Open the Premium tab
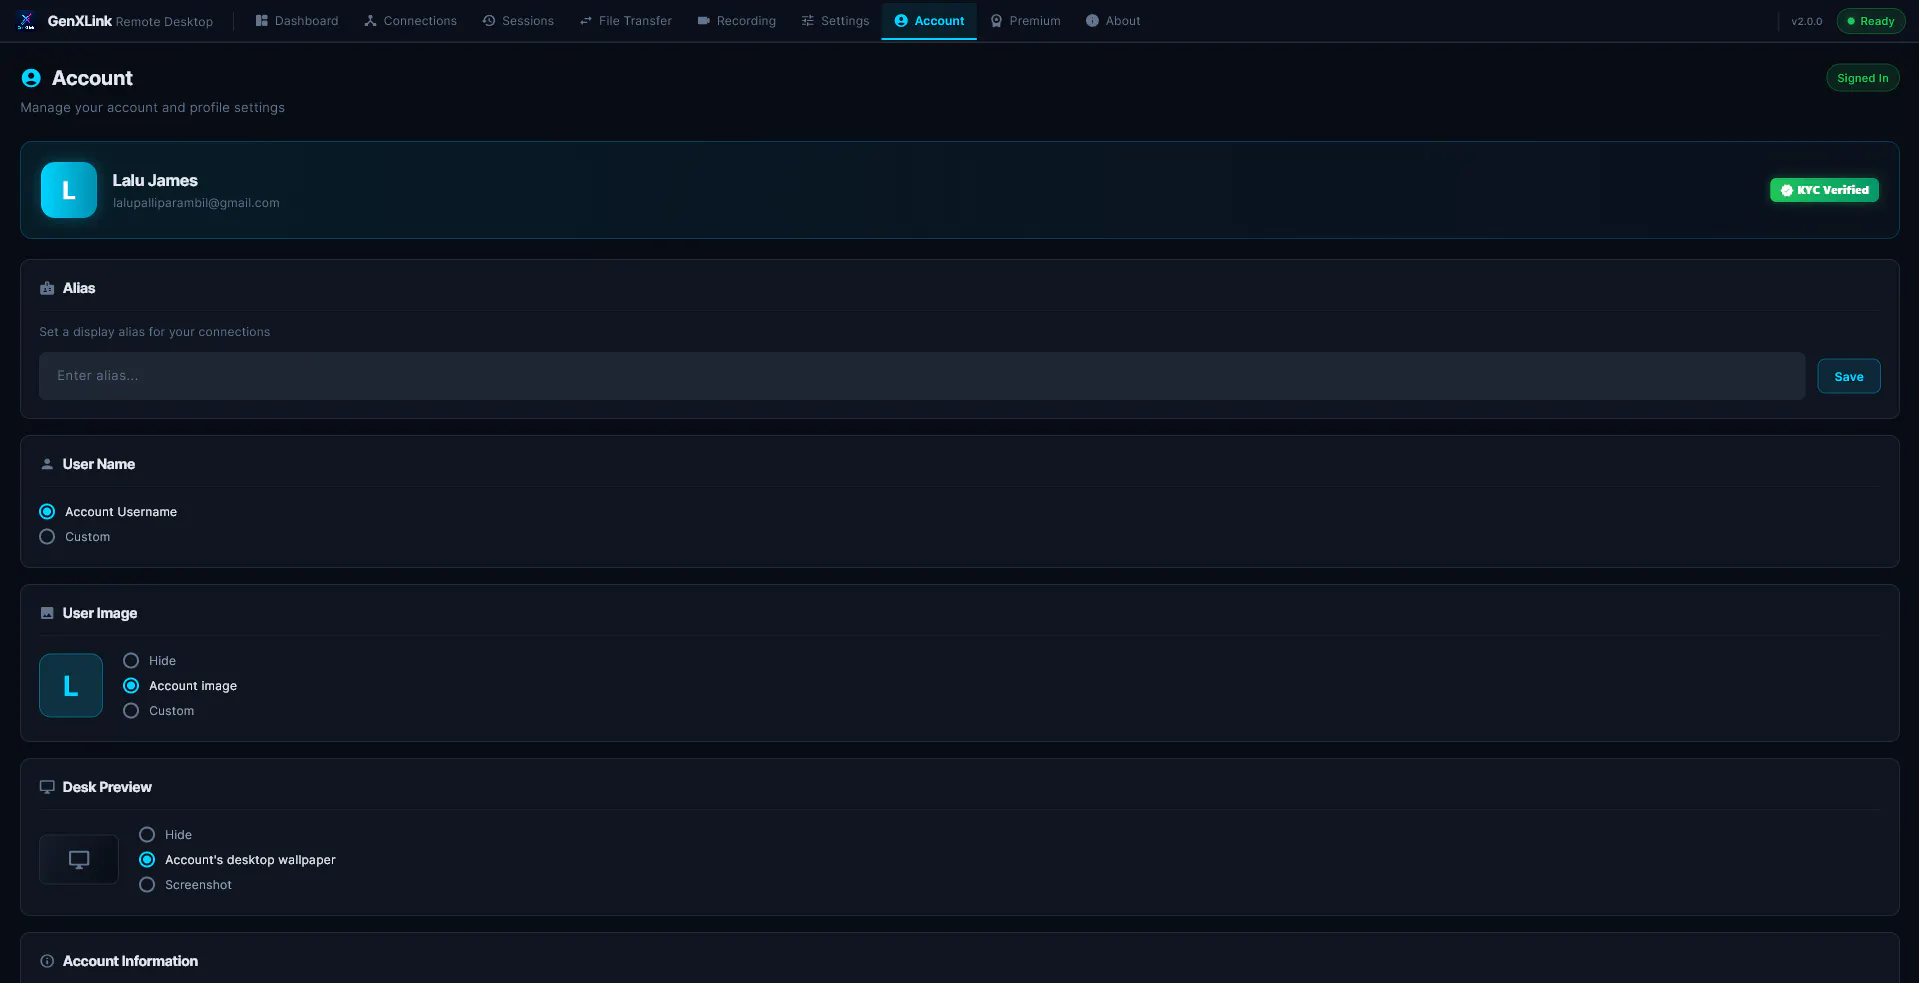Image resolution: width=1919 pixels, height=983 pixels. [1025, 21]
